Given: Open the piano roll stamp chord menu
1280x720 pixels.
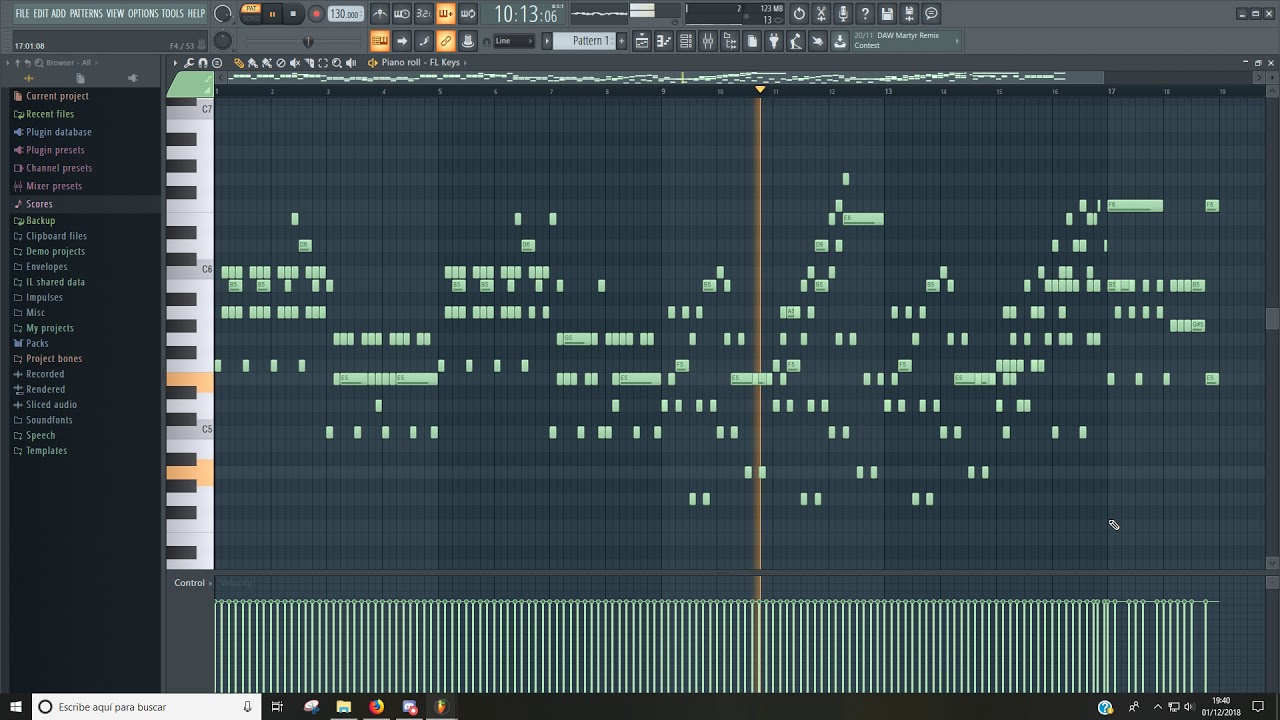Looking at the screenshot, I should click(x=217, y=63).
